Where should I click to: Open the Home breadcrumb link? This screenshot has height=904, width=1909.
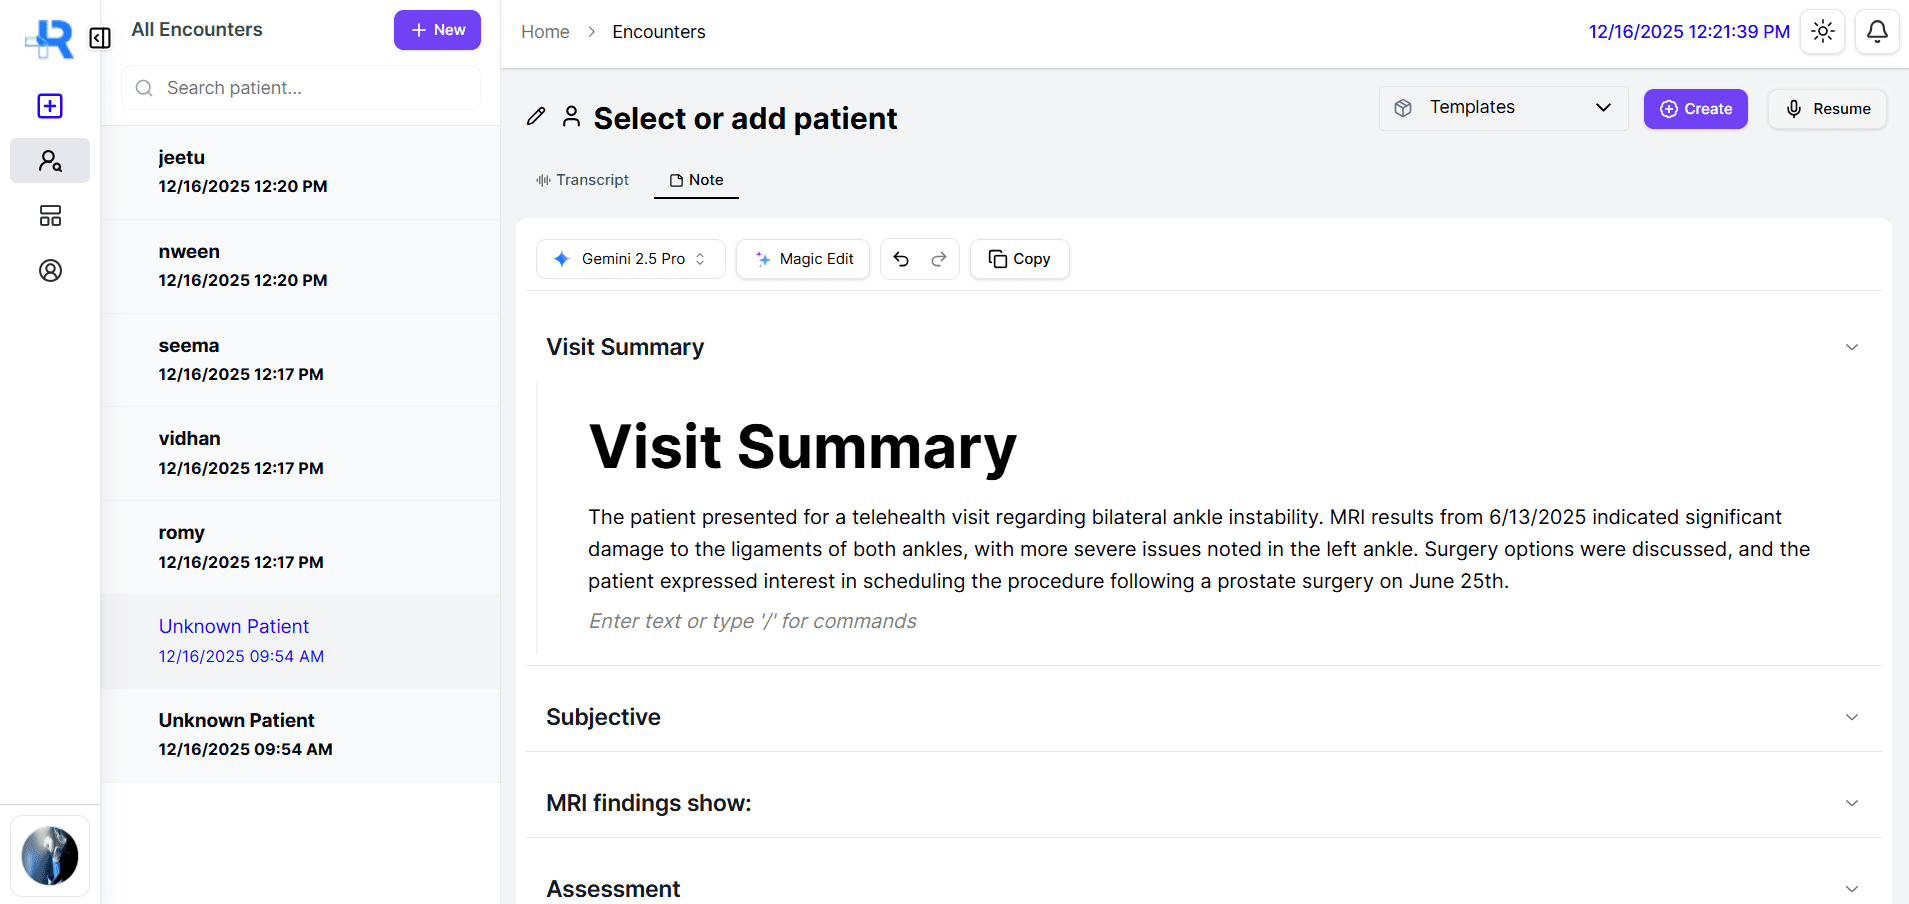(x=545, y=31)
